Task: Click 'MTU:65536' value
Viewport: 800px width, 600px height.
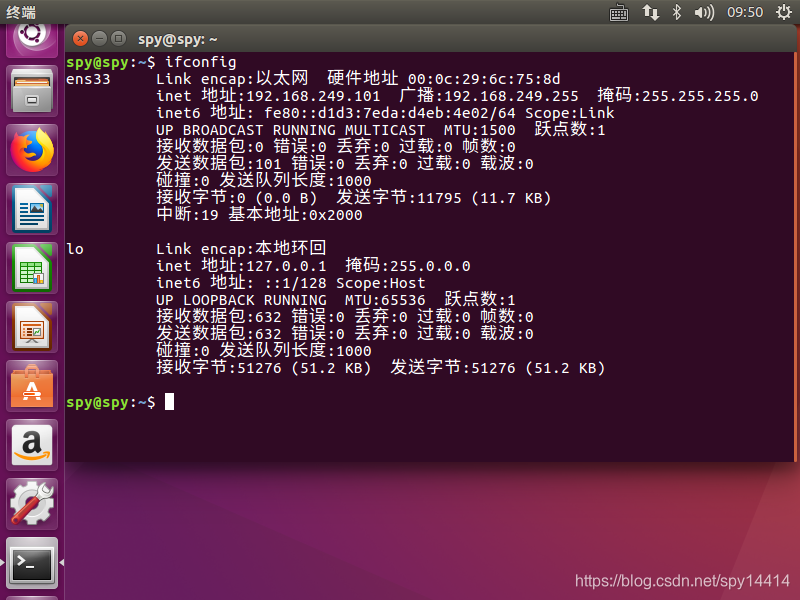Action: click(385, 300)
